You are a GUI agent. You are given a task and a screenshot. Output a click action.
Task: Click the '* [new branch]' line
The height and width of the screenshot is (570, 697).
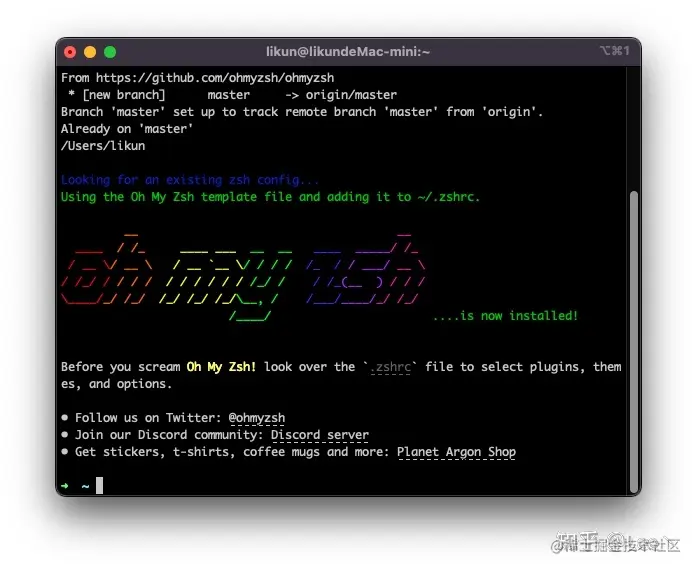(232, 95)
